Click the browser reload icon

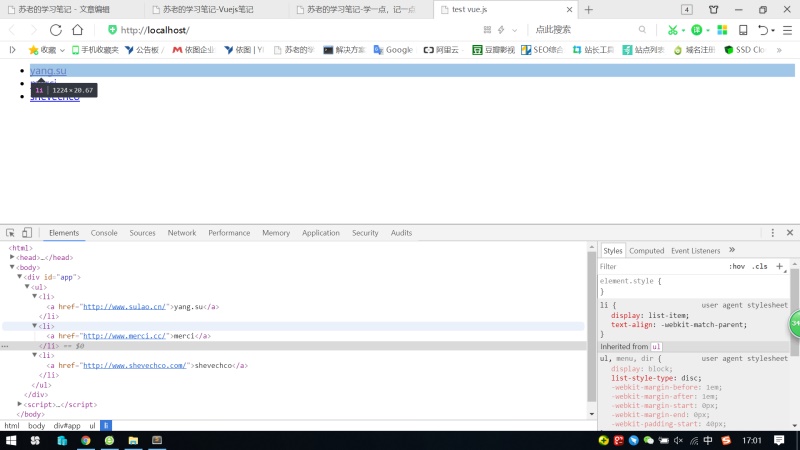(56, 30)
